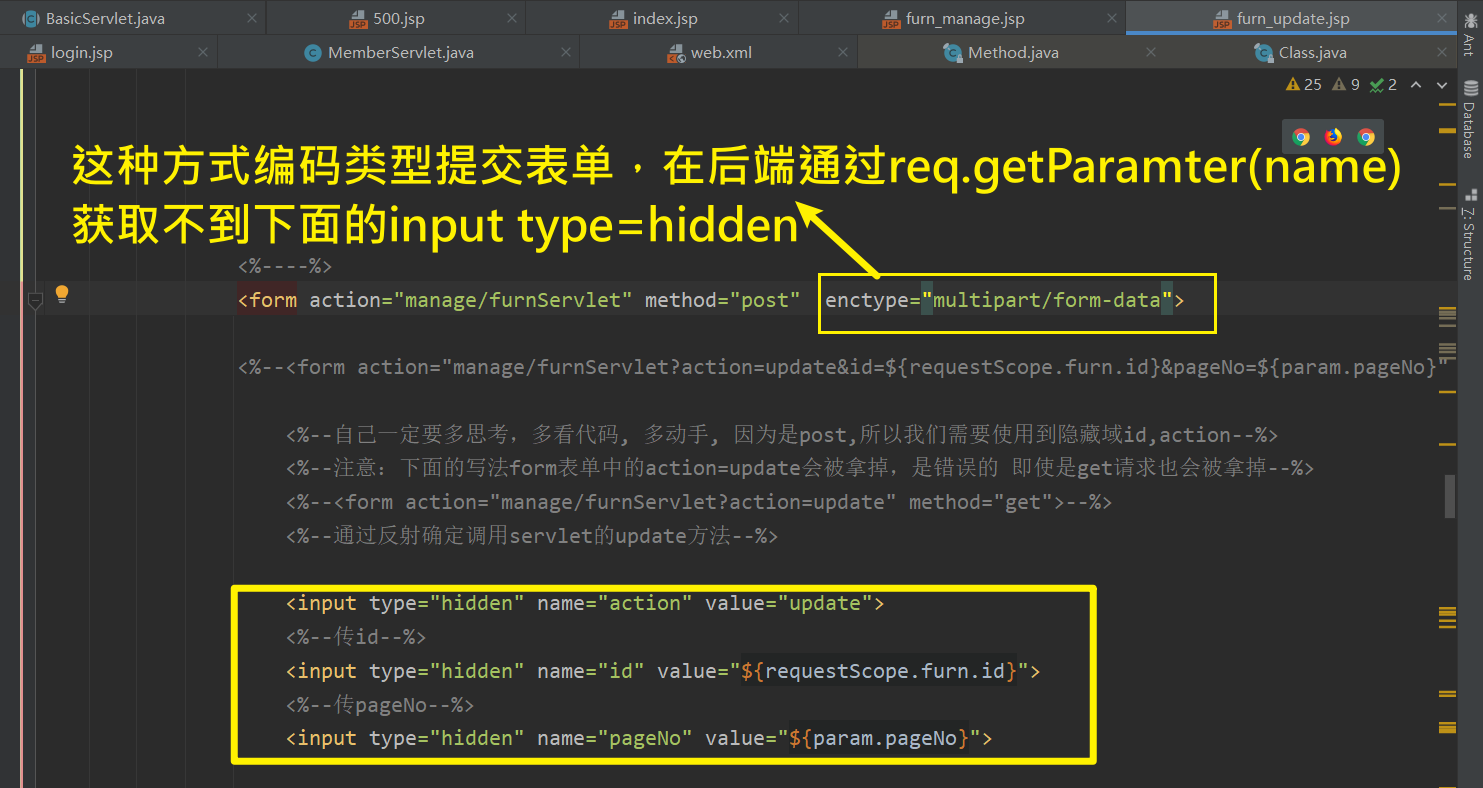Switch to the Method.java tab

[1013, 52]
